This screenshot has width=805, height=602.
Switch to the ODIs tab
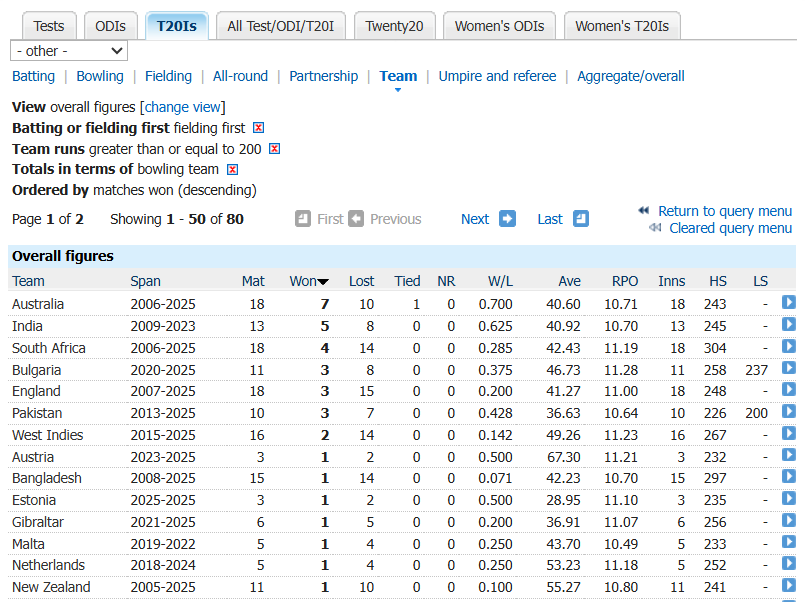click(x=110, y=26)
